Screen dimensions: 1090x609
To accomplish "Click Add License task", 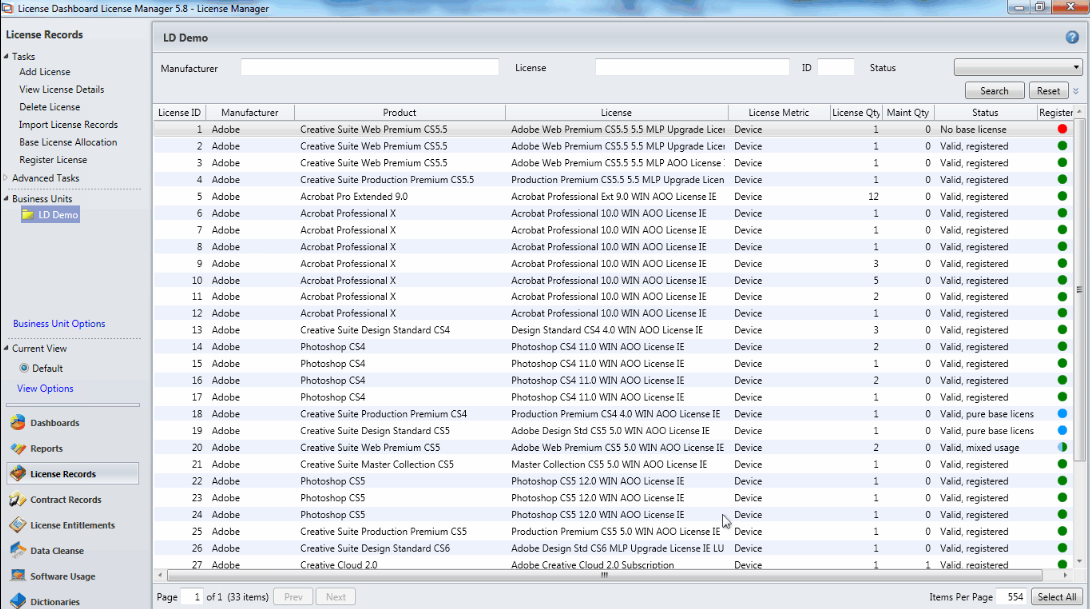I will click(45, 72).
